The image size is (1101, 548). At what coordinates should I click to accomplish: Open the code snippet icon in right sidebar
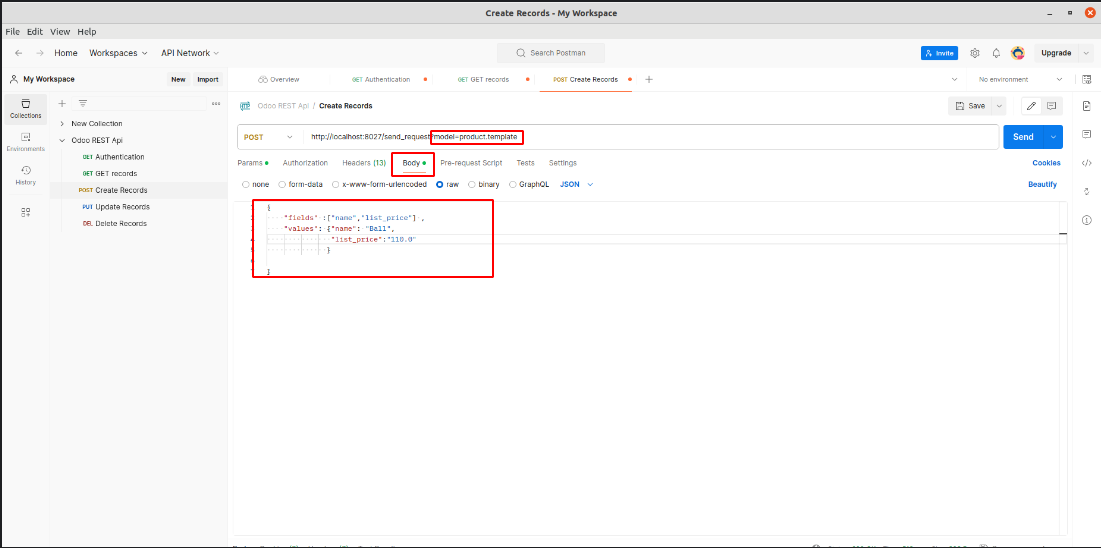point(1086,162)
